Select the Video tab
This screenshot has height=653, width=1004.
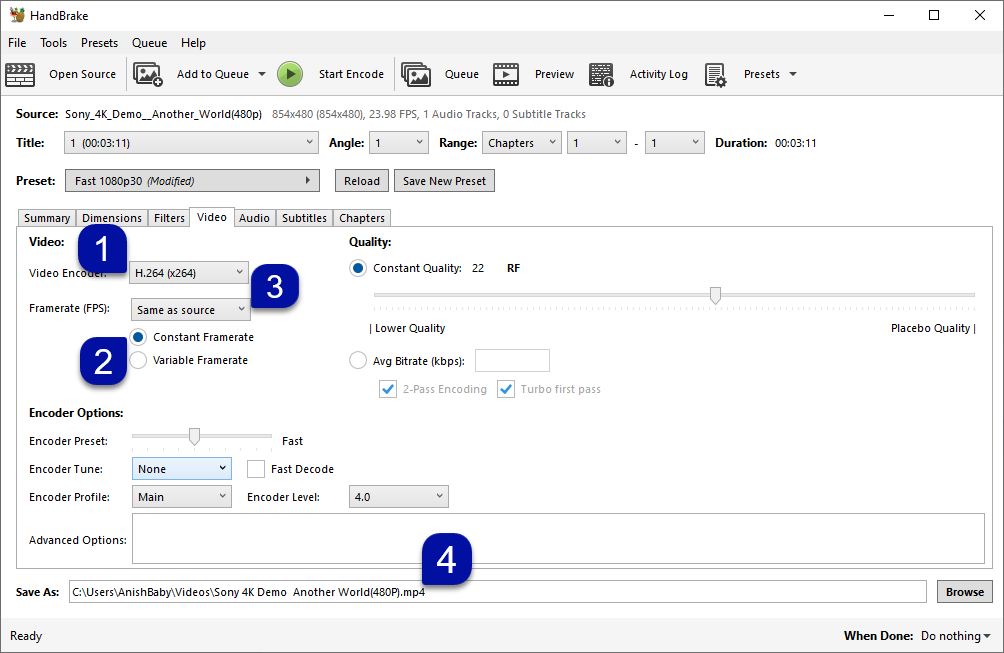212,217
